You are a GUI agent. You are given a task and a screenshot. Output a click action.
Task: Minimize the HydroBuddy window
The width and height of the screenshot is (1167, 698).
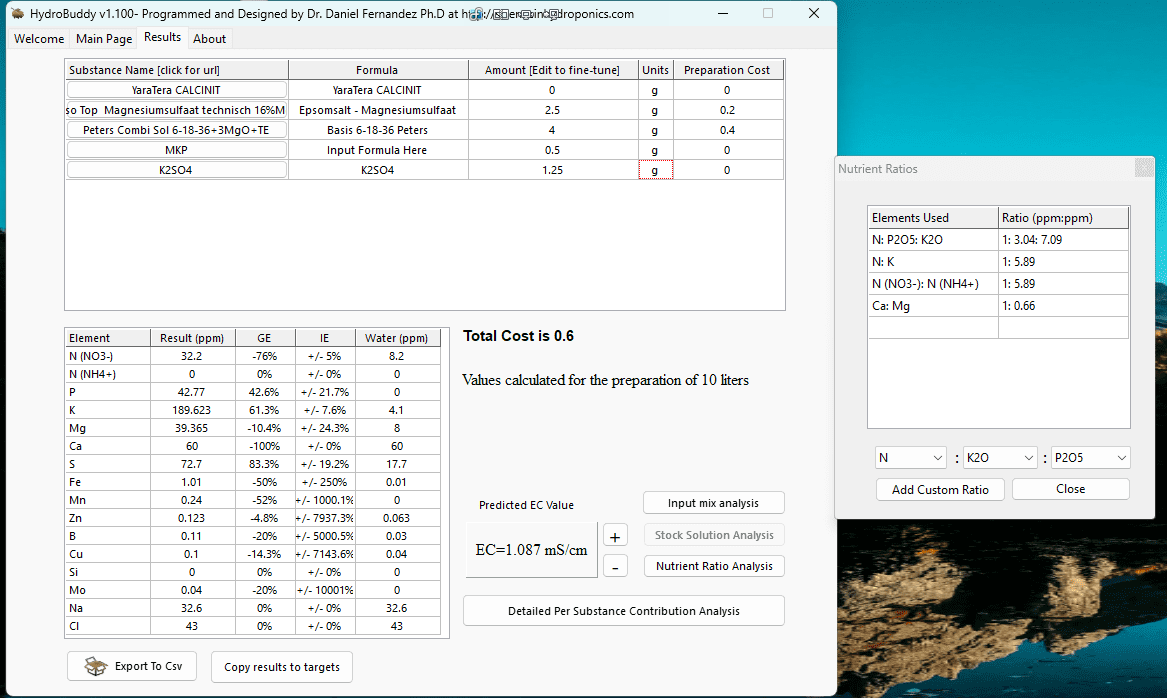[723, 13]
